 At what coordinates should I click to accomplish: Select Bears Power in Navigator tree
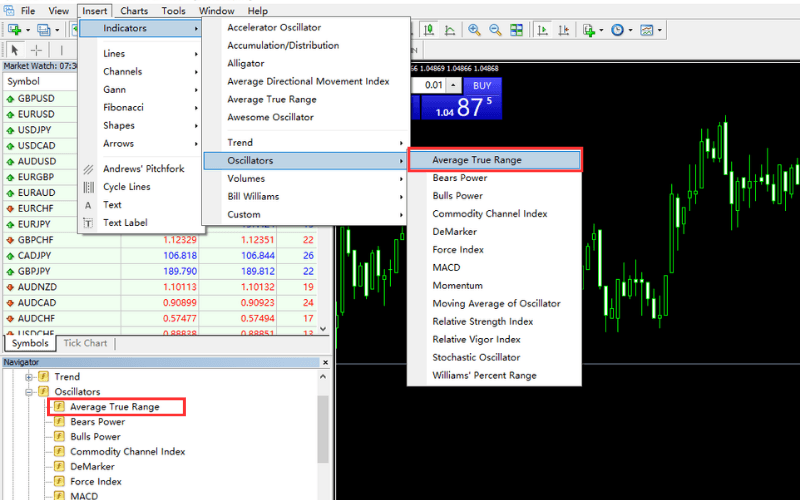[x=97, y=422]
